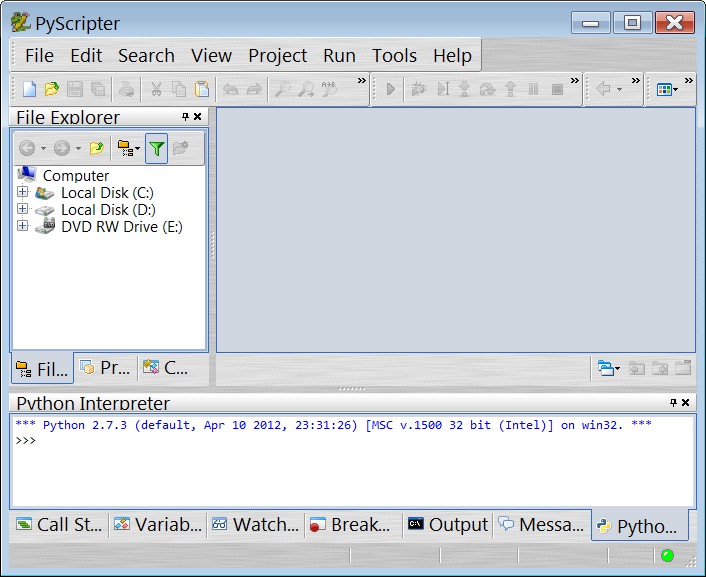Click the Open file icon in main toolbar
This screenshot has height=577, width=706.
click(x=52, y=89)
